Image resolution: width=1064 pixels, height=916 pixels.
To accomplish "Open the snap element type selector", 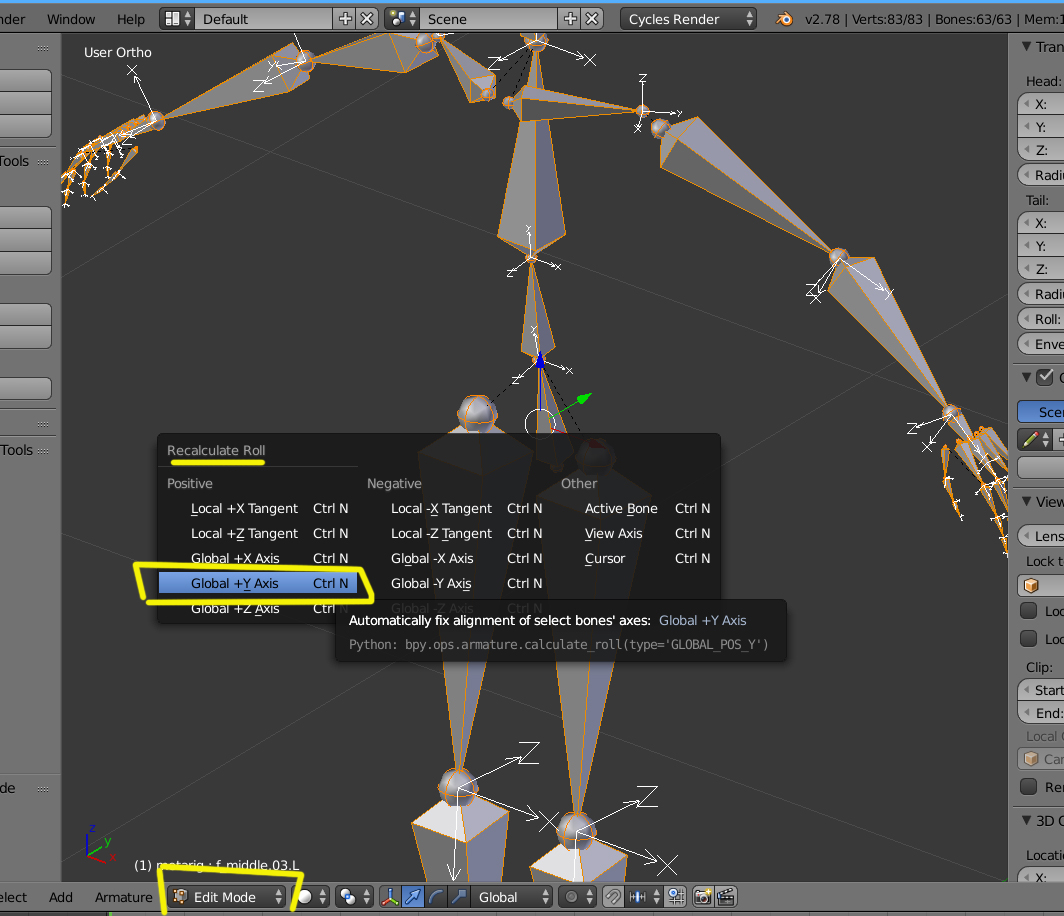I will tap(644, 897).
